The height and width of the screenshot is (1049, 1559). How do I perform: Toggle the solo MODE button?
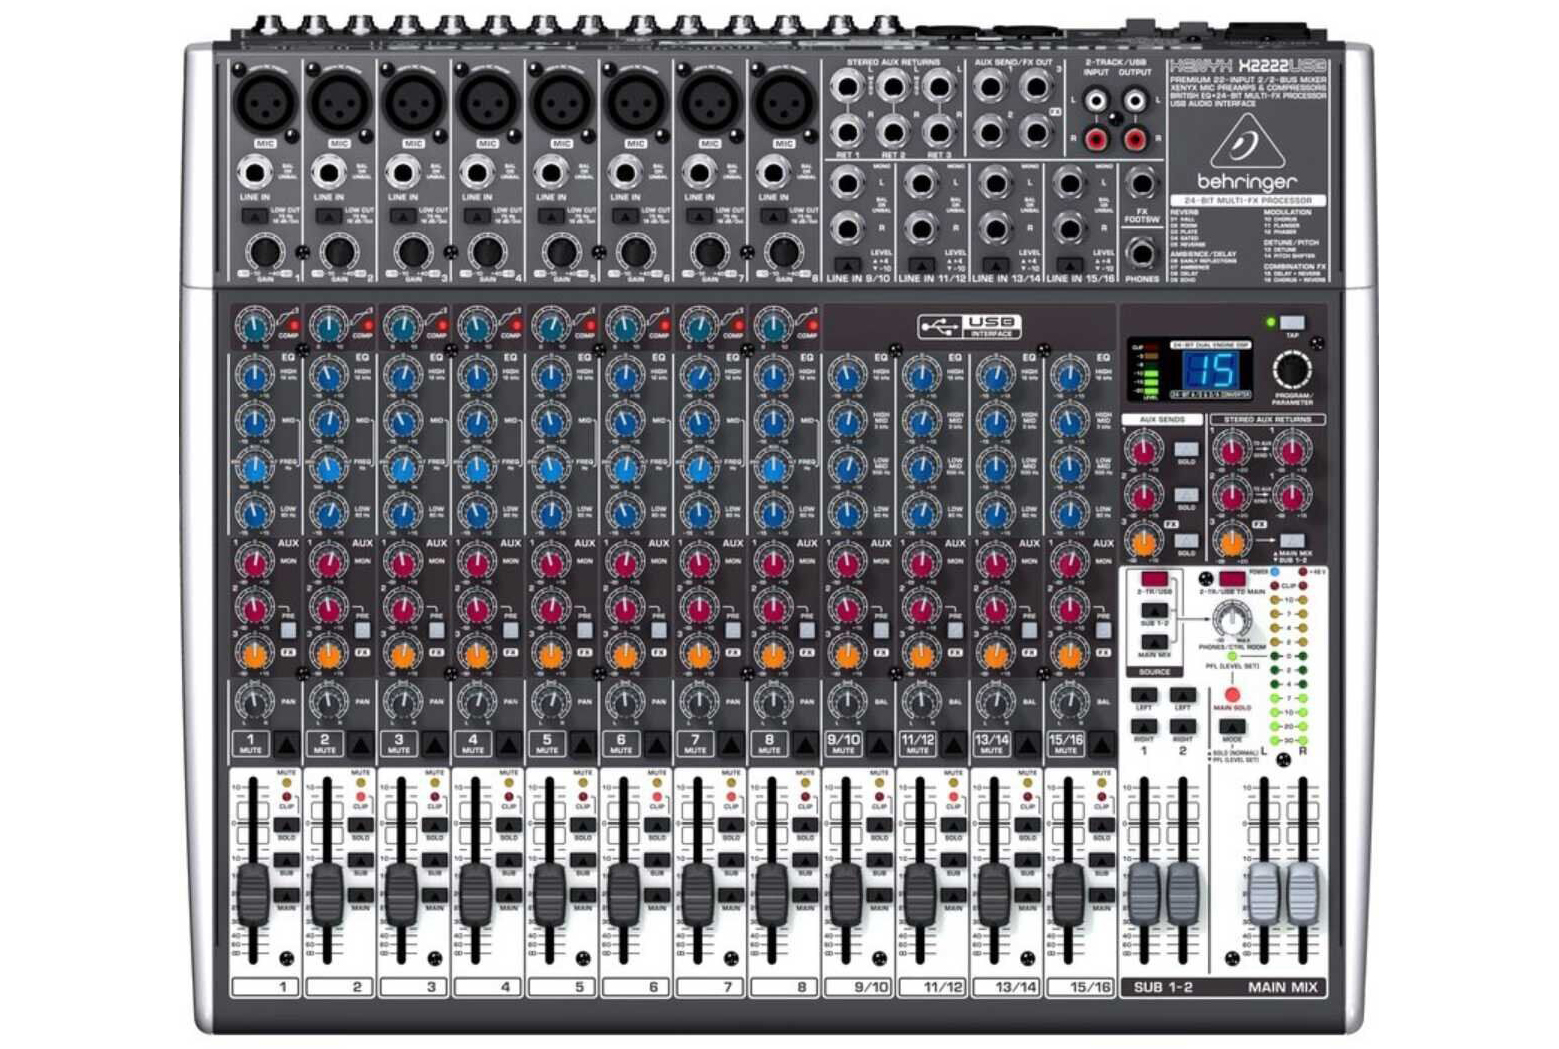pos(1232,728)
